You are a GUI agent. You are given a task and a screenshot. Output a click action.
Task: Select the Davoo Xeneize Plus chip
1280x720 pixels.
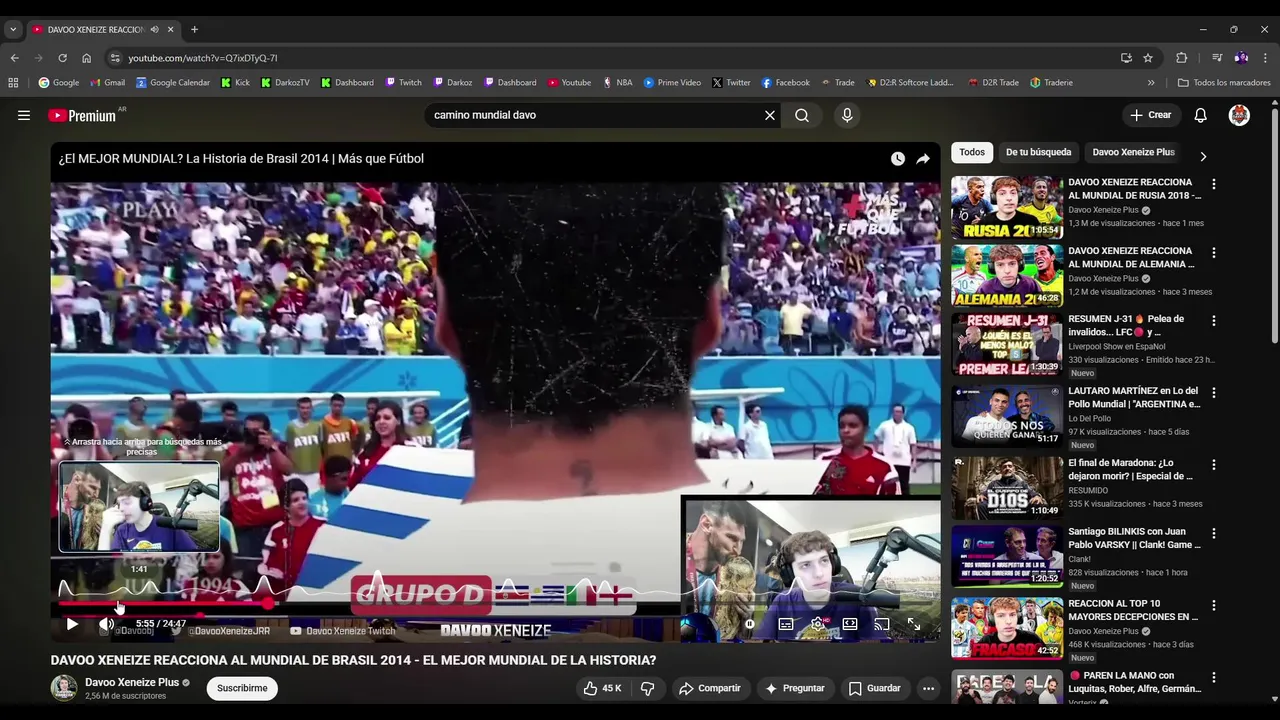point(1133,153)
